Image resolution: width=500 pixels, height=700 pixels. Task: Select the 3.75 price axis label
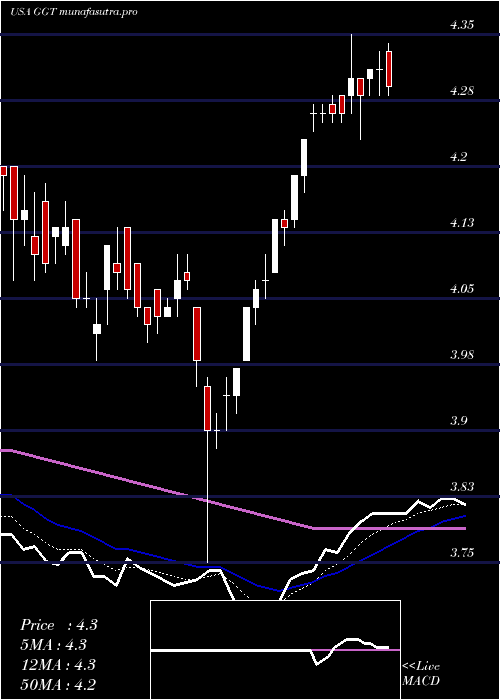tap(462, 553)
